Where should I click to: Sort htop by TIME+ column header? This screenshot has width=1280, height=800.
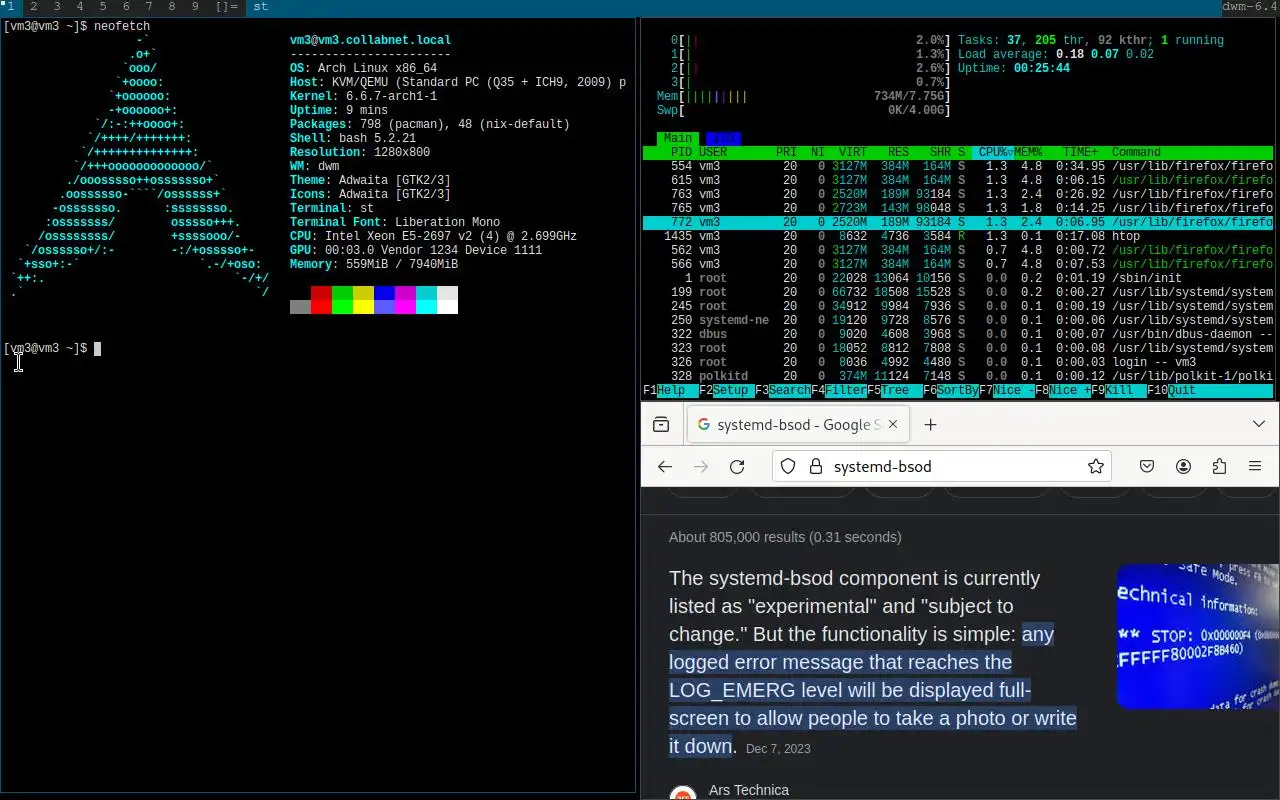pyautogui.click(x=1080, y=152)
